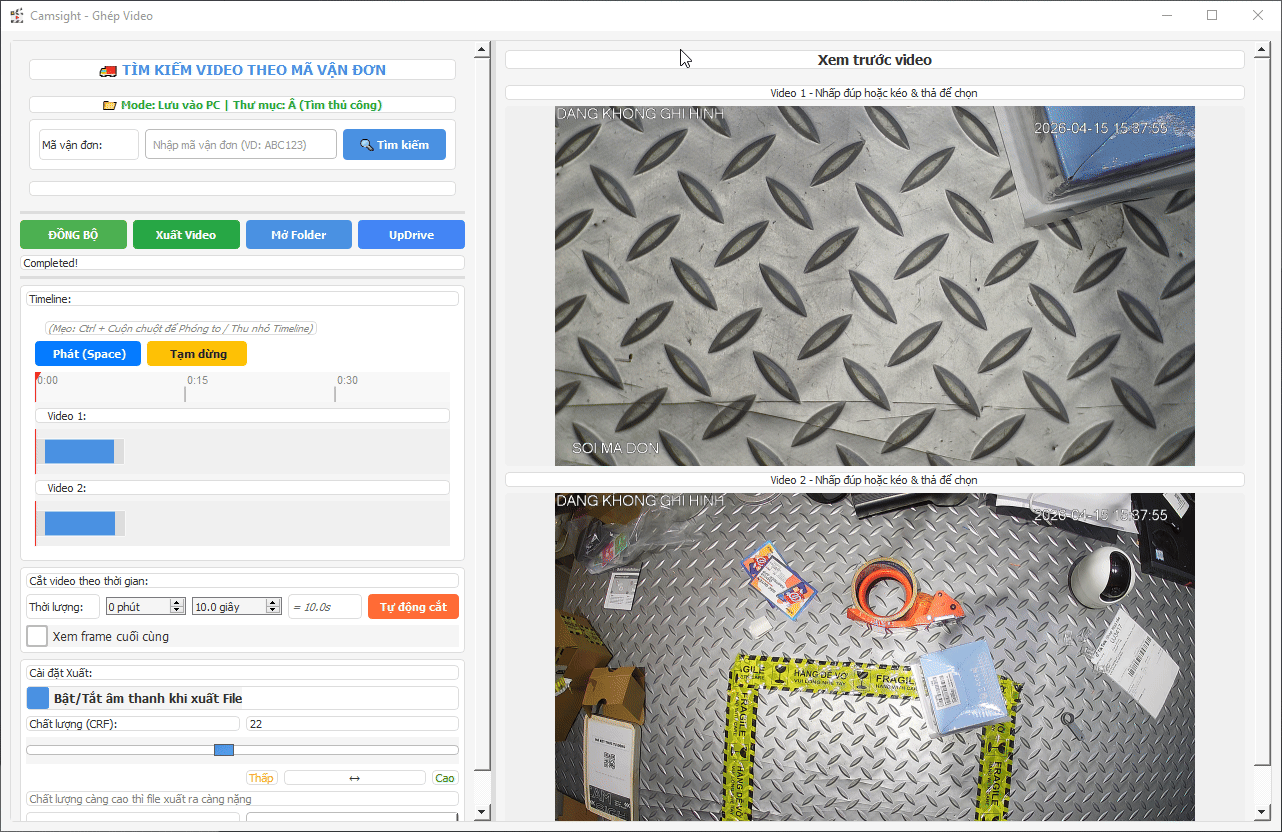
Task: Click the Camsight app icon in title bar
Action: pos(16,15)
